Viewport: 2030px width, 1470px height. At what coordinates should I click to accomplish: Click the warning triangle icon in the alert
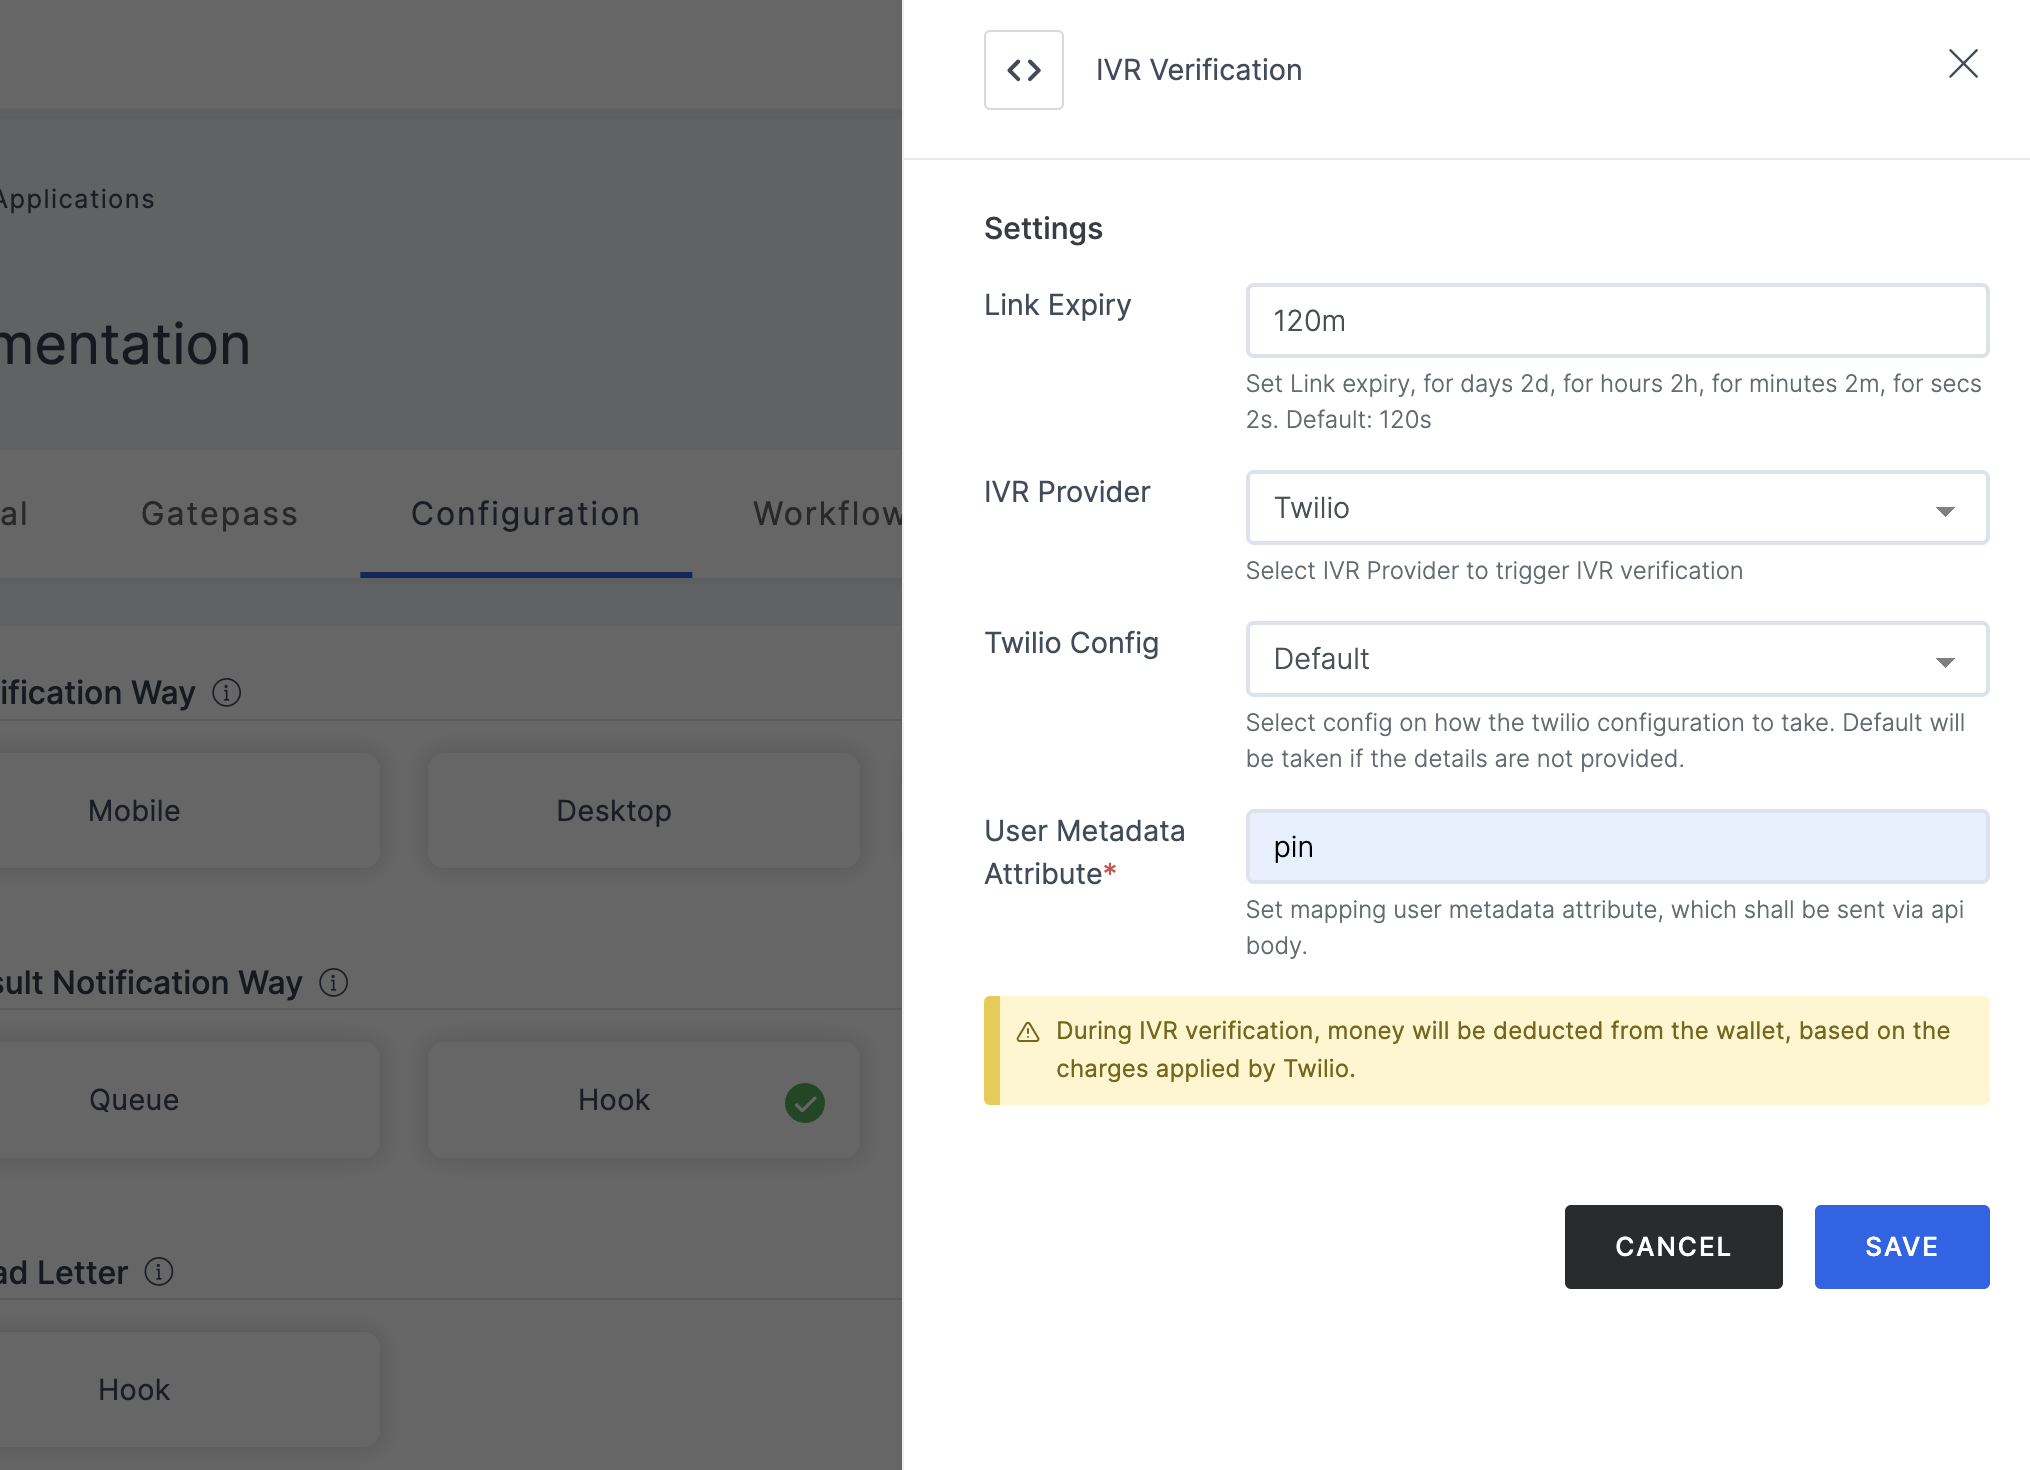[1028, 1032]
